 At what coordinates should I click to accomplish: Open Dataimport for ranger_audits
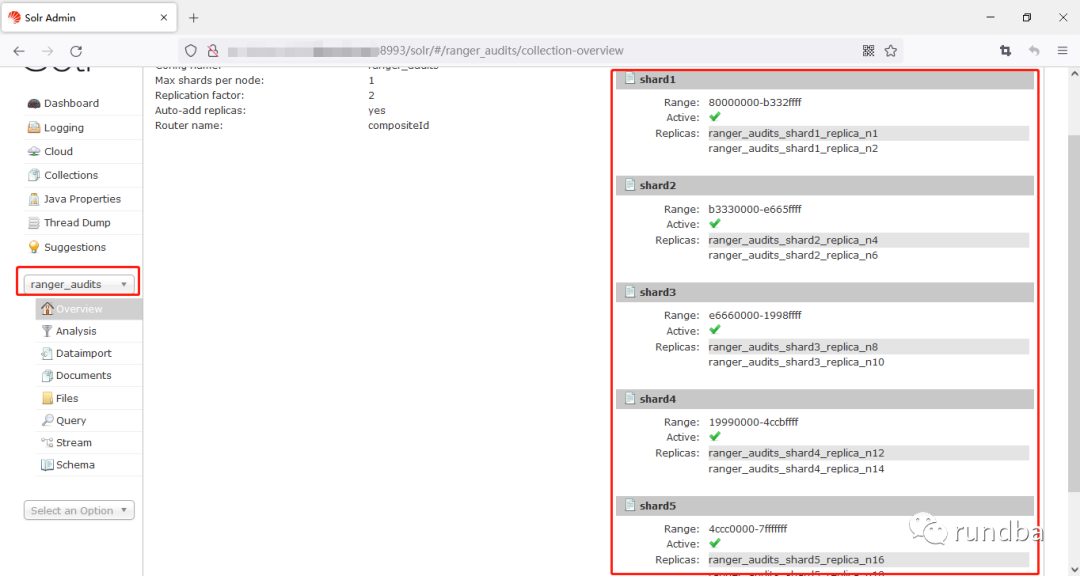(x=83, y=353)
